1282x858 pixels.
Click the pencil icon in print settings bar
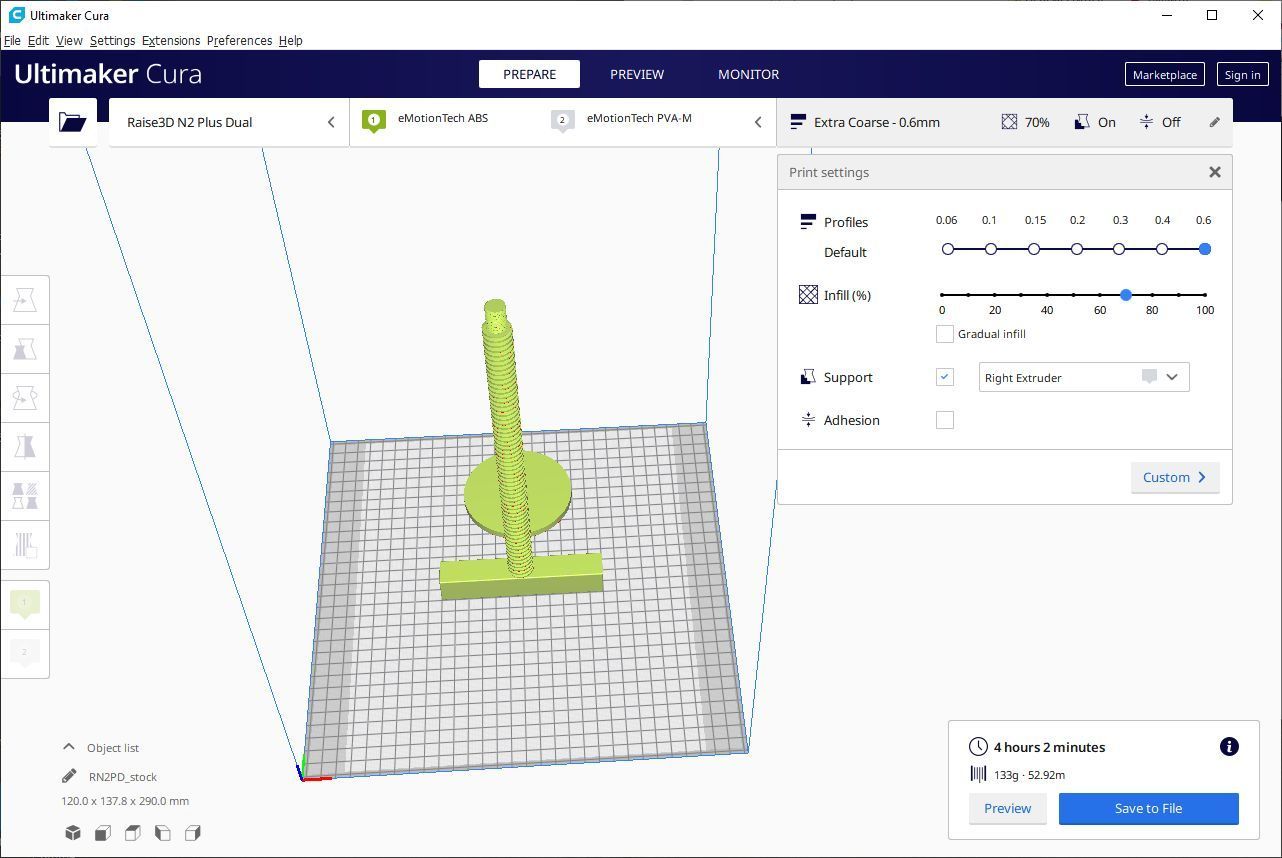click(1214, 122)
